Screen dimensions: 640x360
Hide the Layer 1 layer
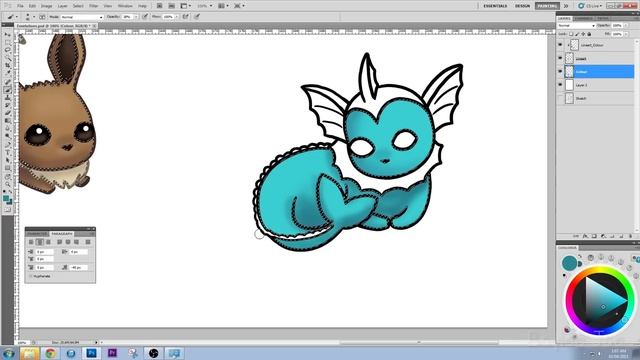(x=560, y=85)
